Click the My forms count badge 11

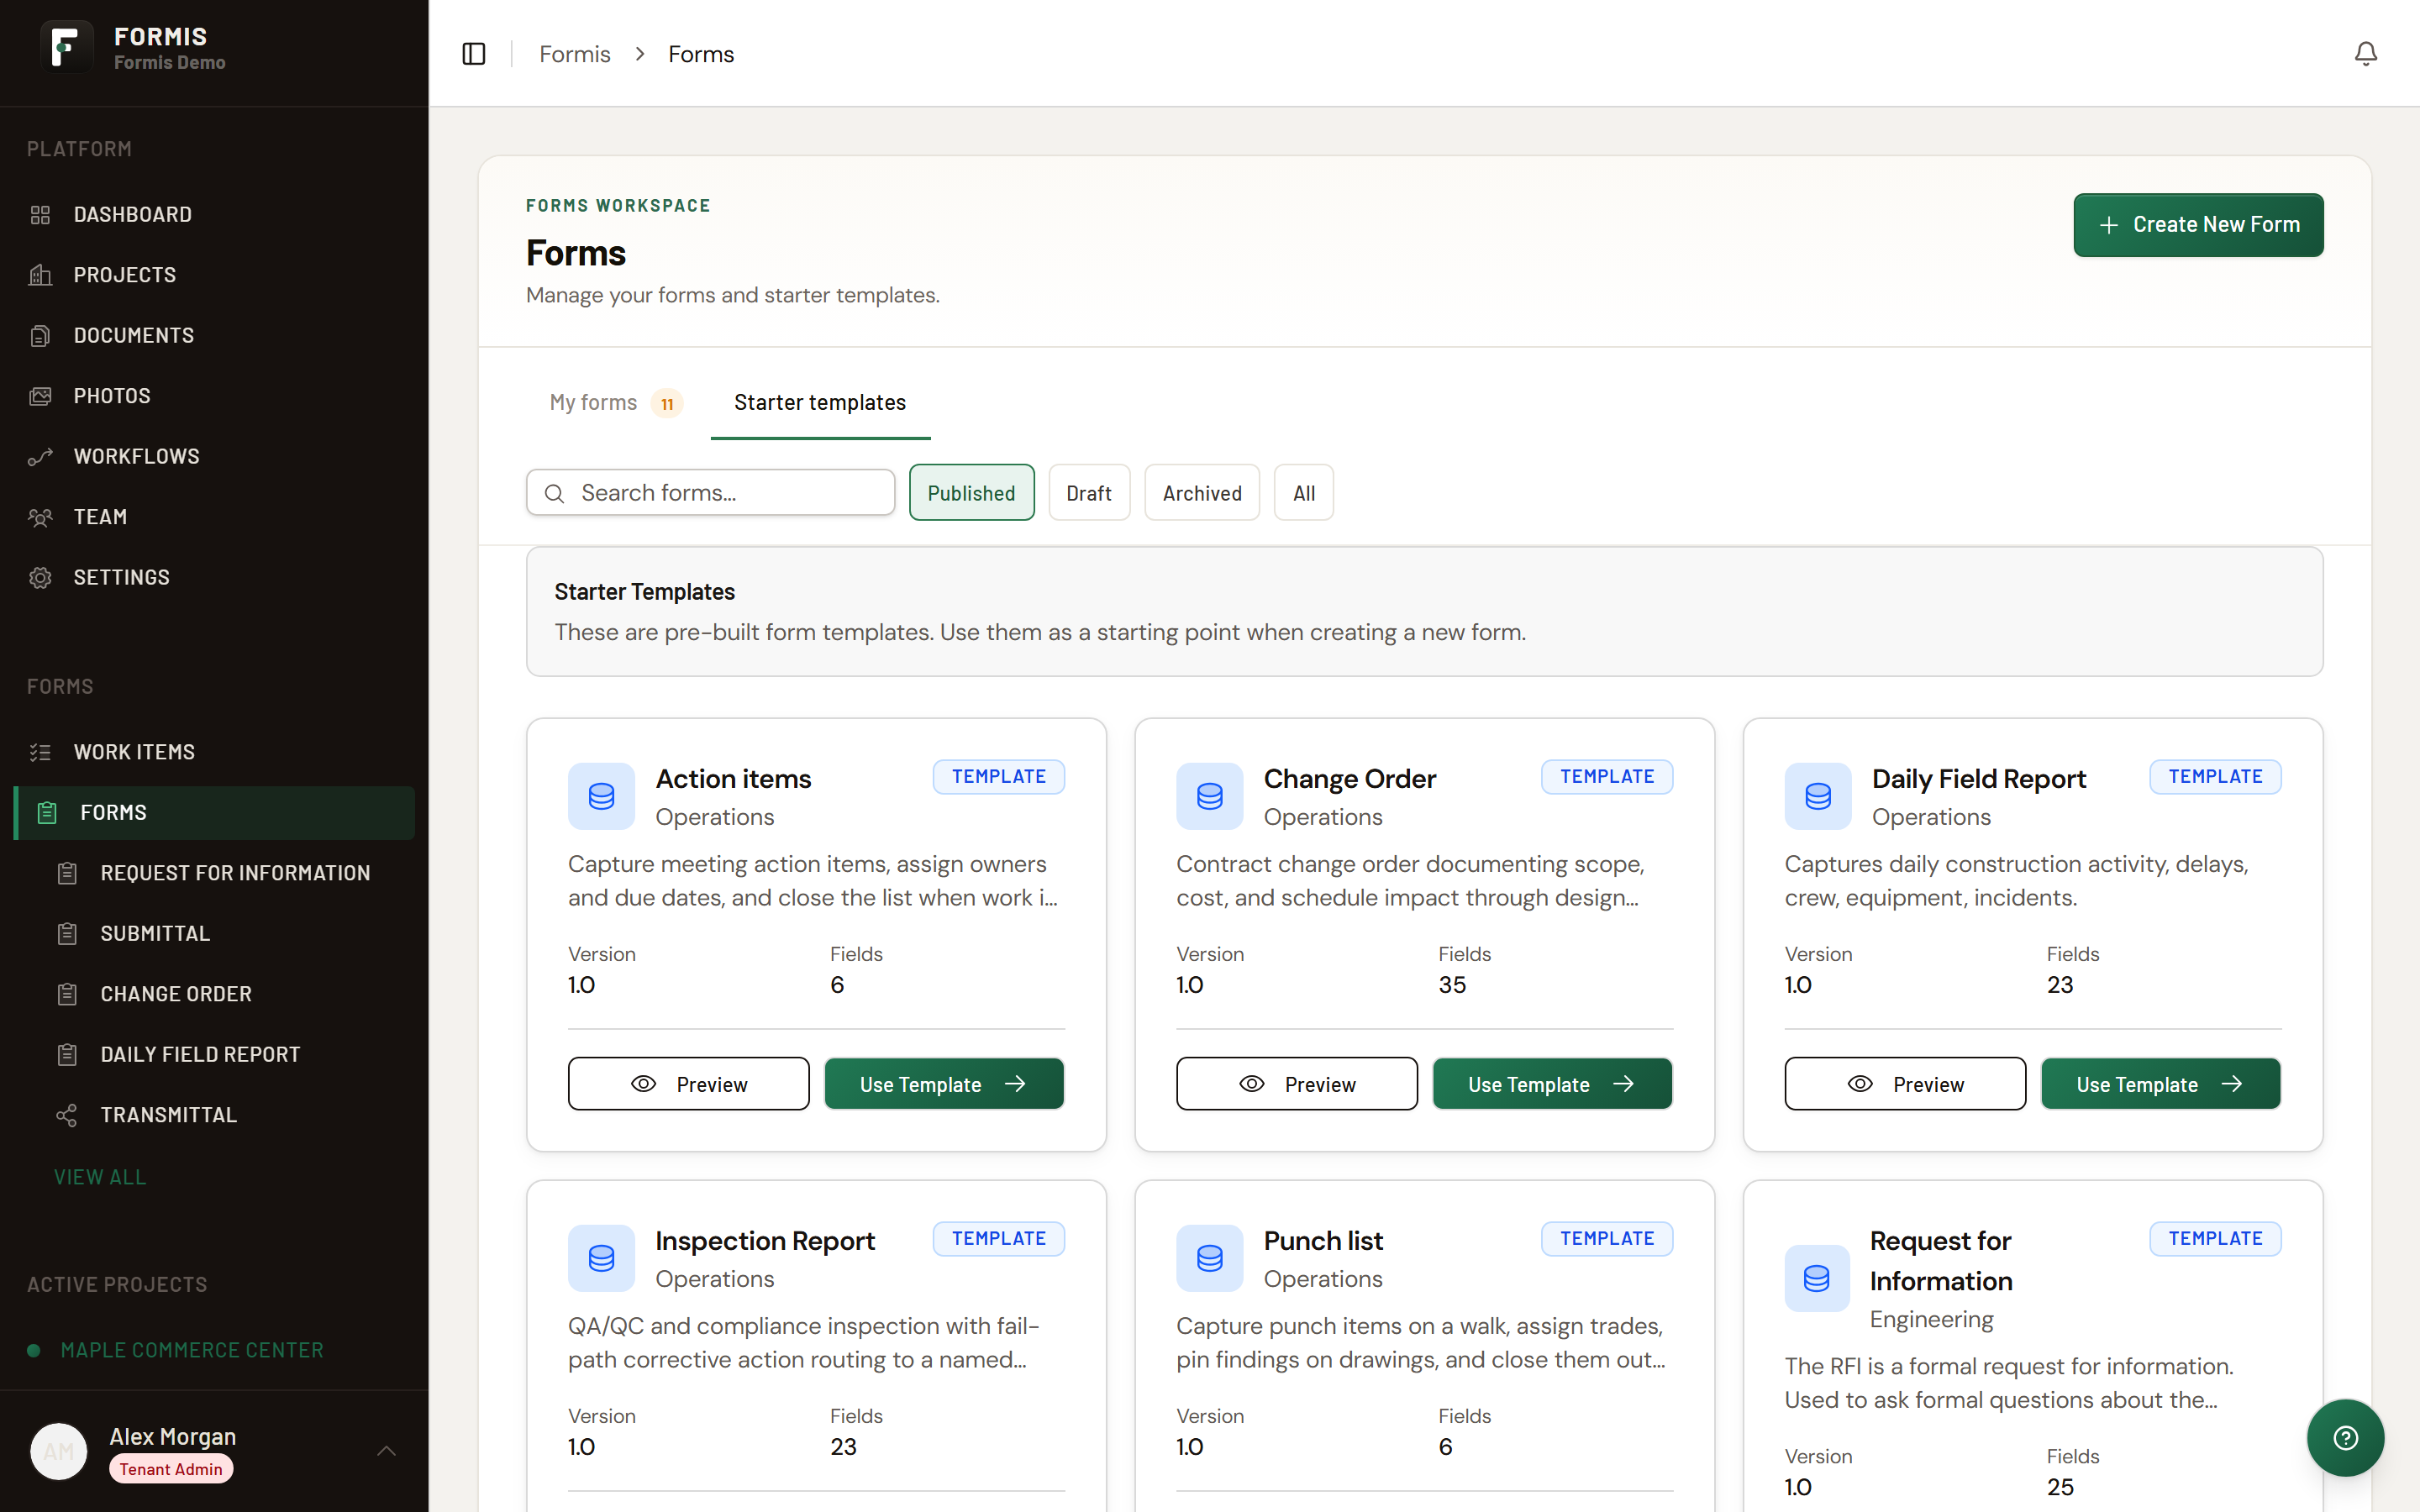click(x=667, y=404)
